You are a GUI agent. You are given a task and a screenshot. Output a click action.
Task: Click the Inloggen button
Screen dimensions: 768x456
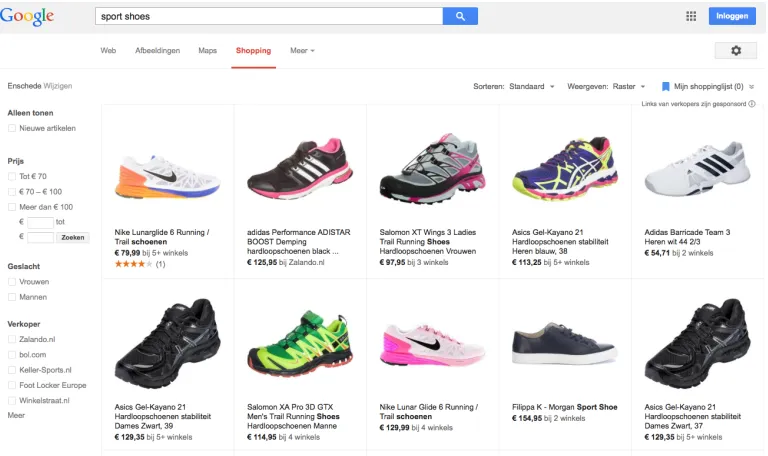tap(732, 16)
